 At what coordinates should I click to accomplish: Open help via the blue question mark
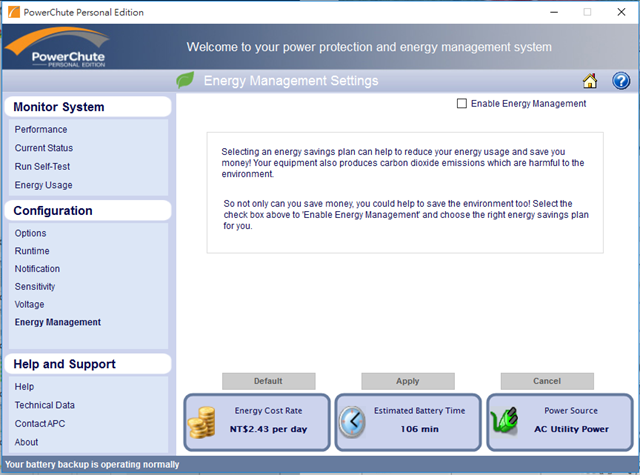click(x=621, y=81)
